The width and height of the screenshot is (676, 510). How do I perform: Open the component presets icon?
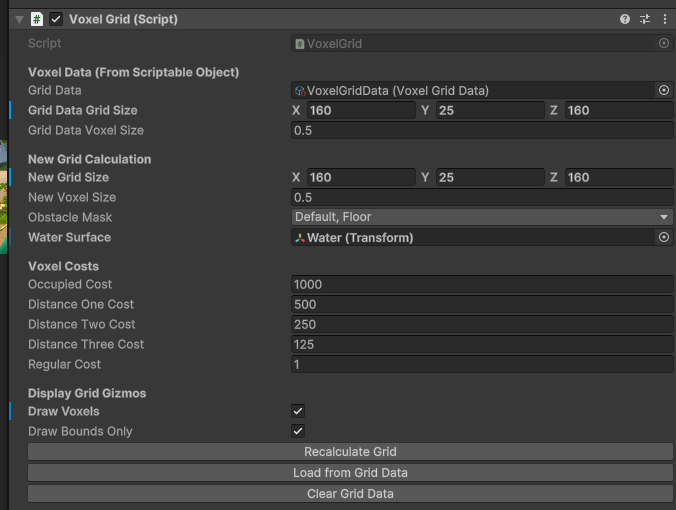click(x=645, y=19)
